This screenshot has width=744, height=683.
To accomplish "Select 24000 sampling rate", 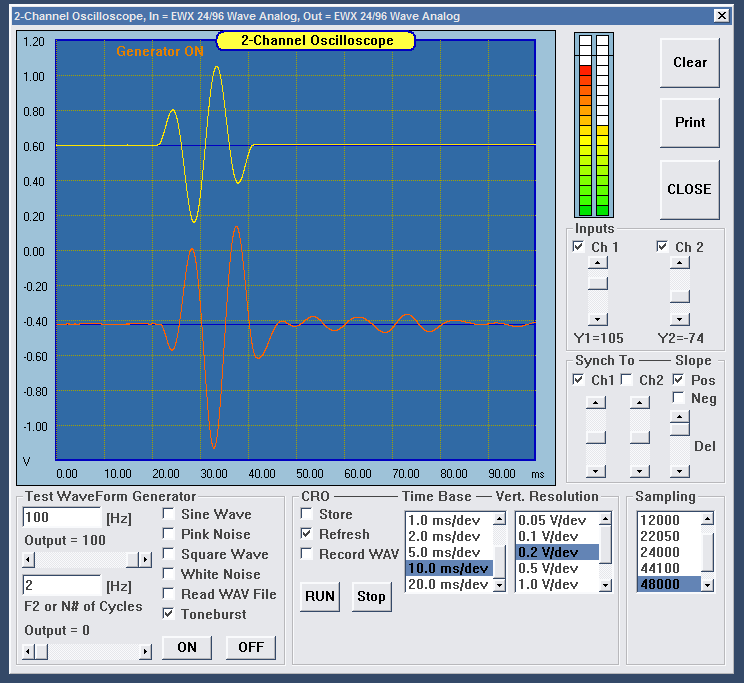I will tap(669, 552).
